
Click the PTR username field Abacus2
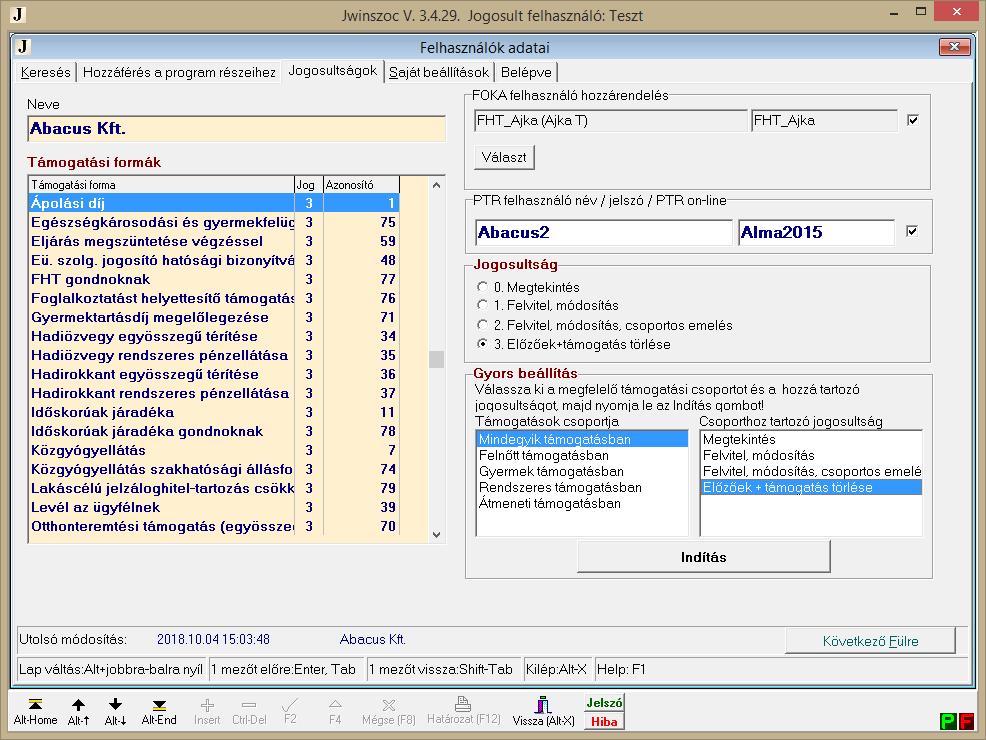coord(604,232)
